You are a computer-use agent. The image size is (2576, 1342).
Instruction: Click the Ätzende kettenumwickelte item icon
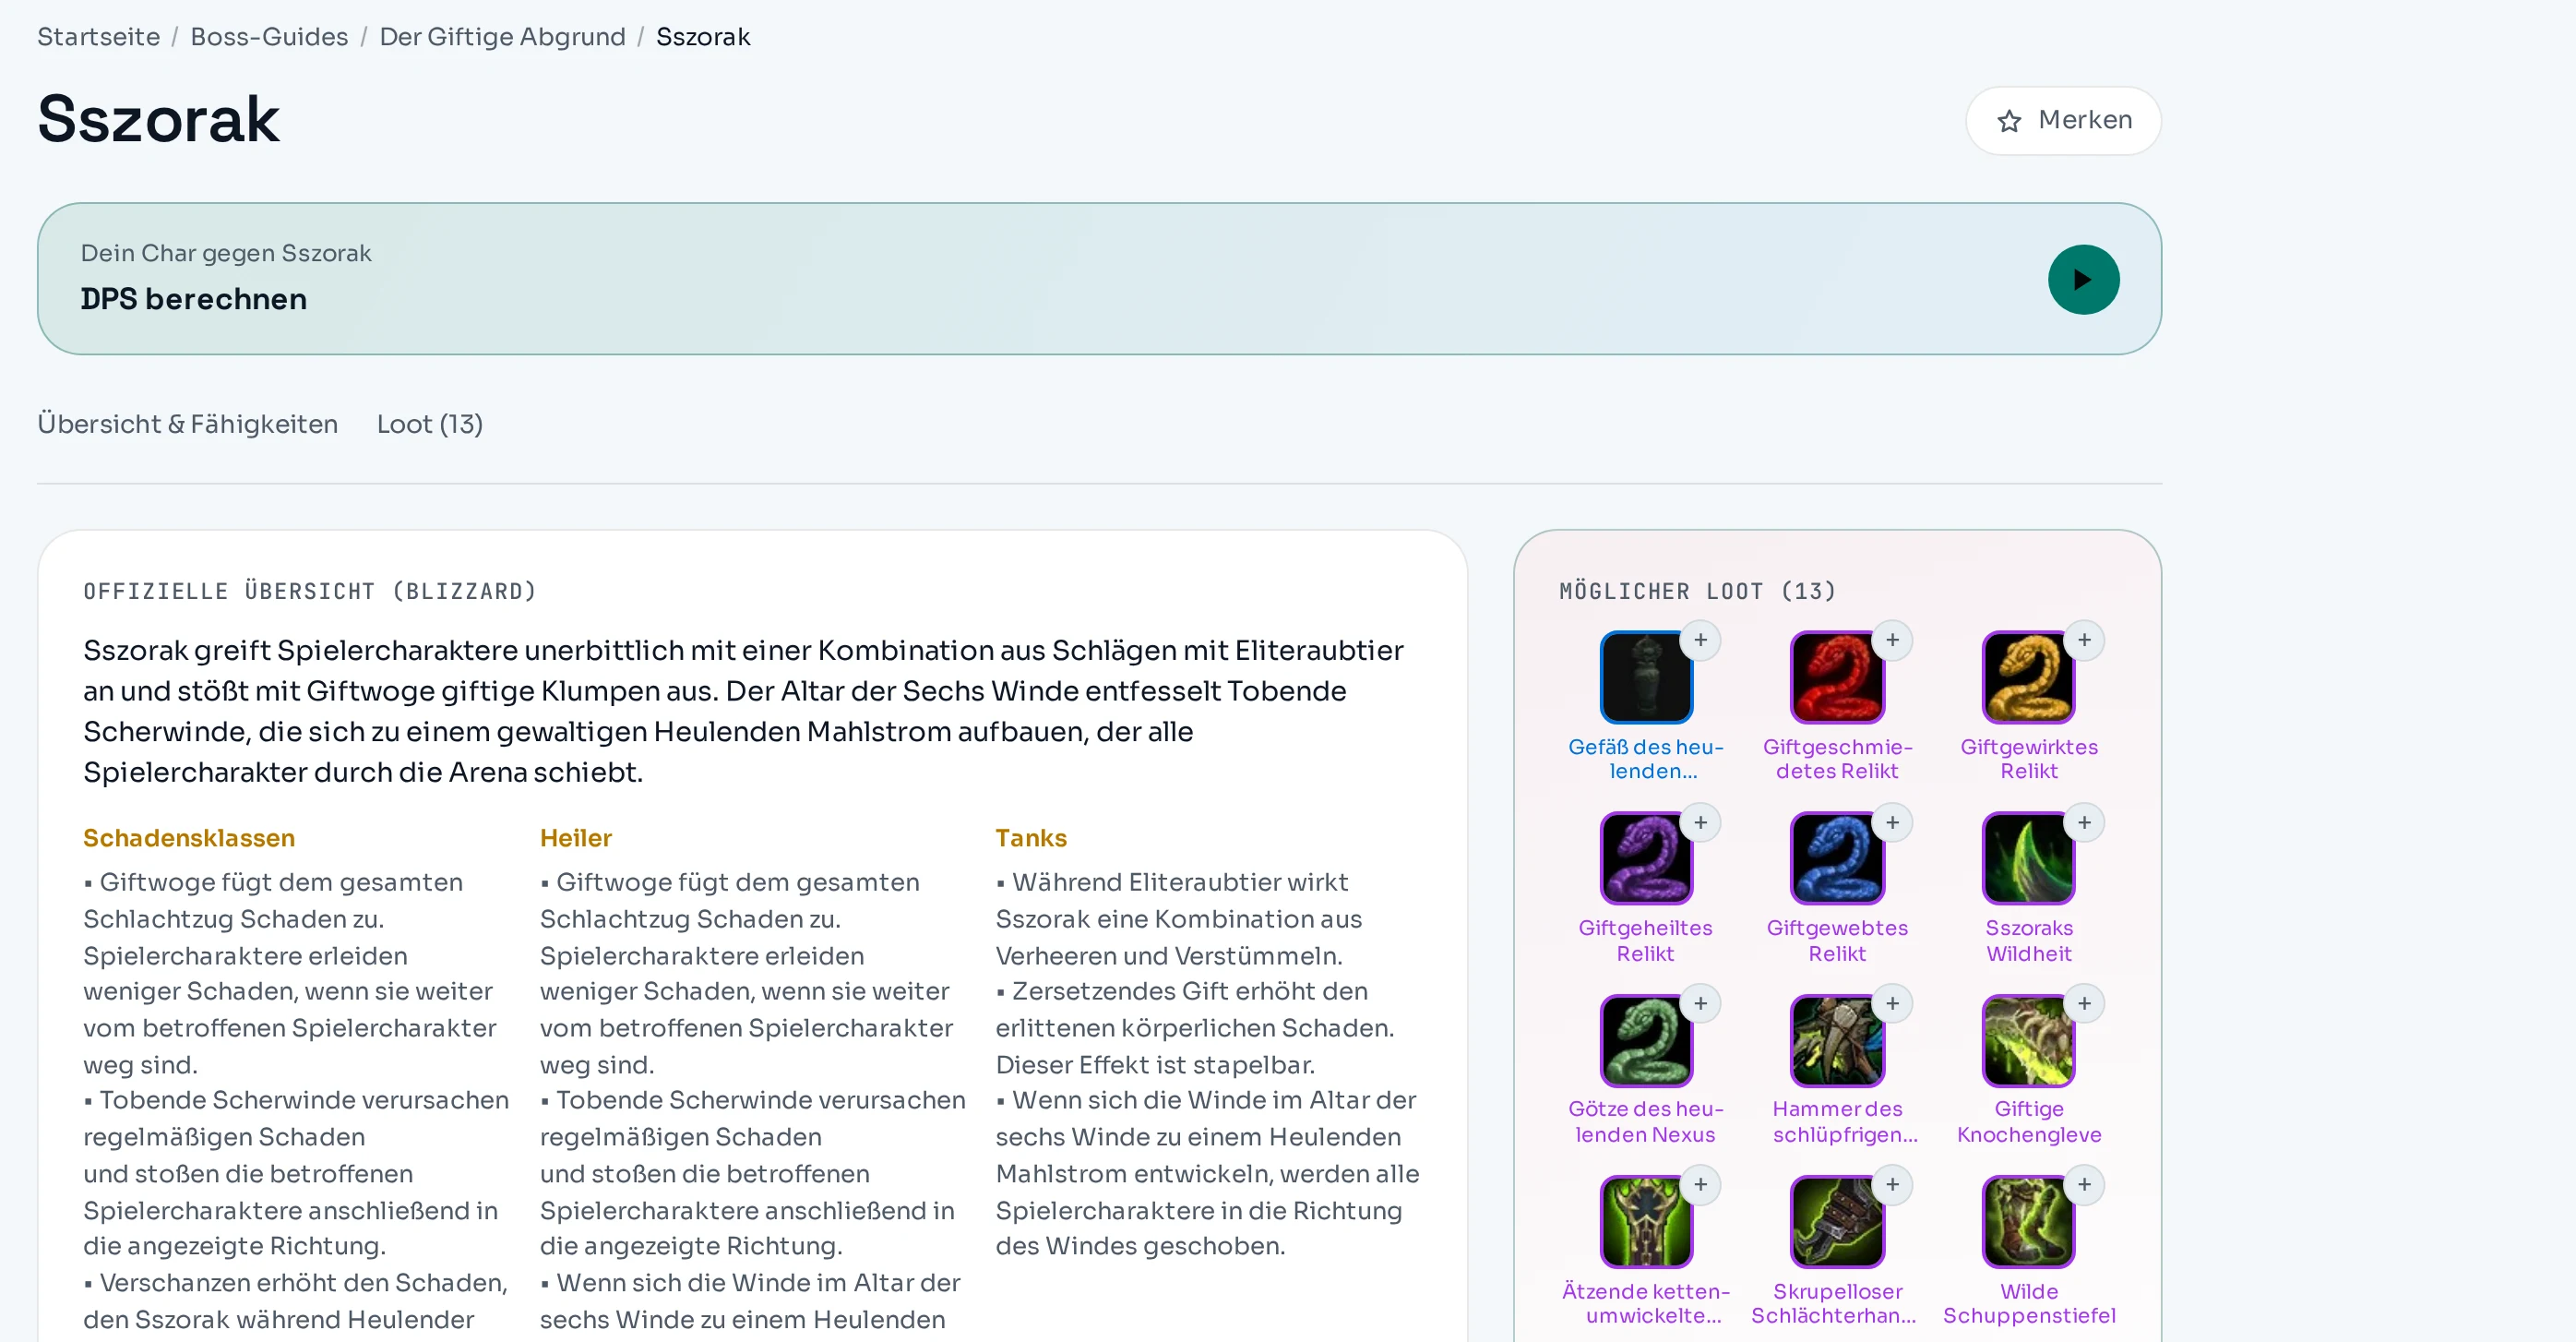tap(1645, 1221)
